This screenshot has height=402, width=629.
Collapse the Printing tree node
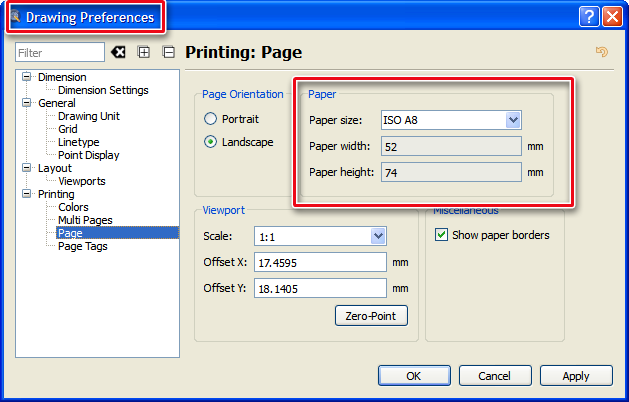[28, 194]
